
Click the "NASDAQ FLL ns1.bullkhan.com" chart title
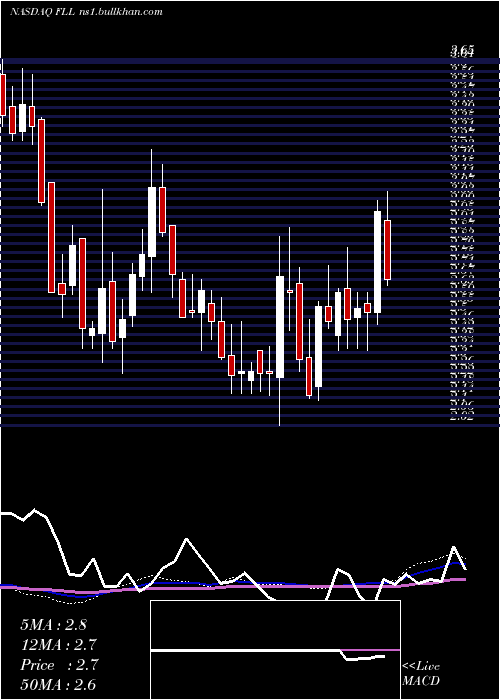click(86, 12)
